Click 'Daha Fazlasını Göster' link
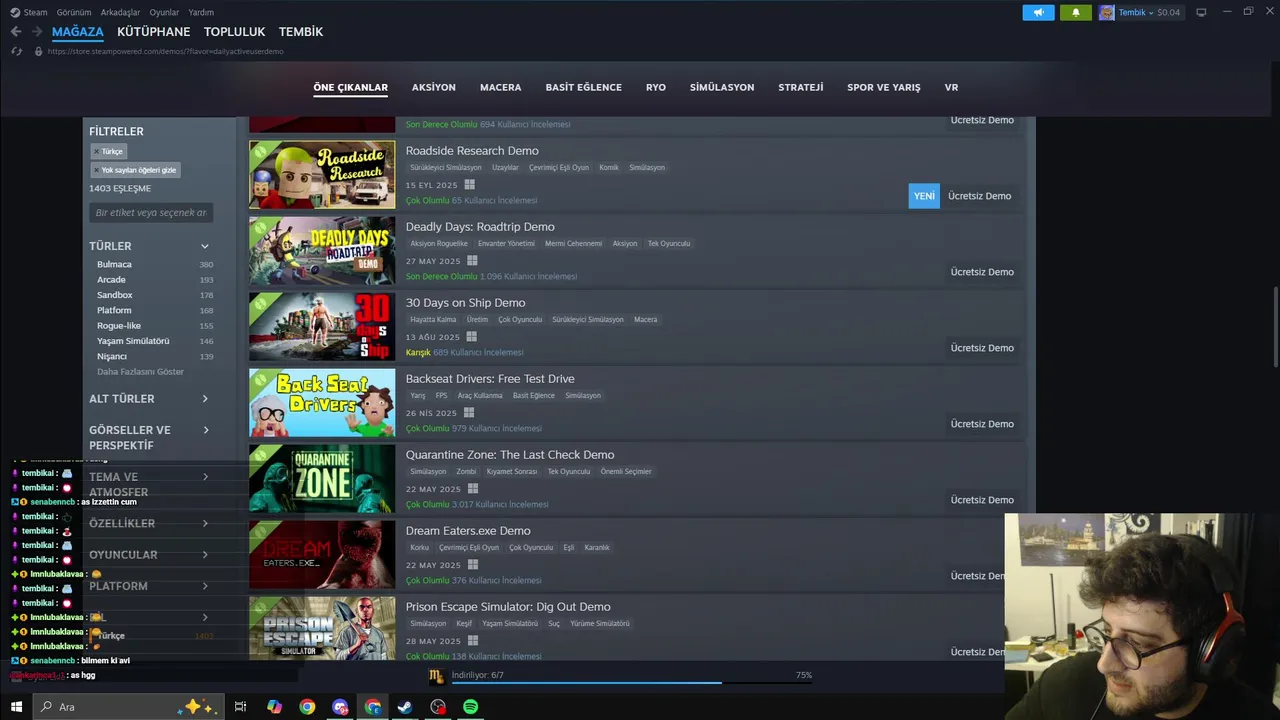1280x720 pixels. coord(140,372)
